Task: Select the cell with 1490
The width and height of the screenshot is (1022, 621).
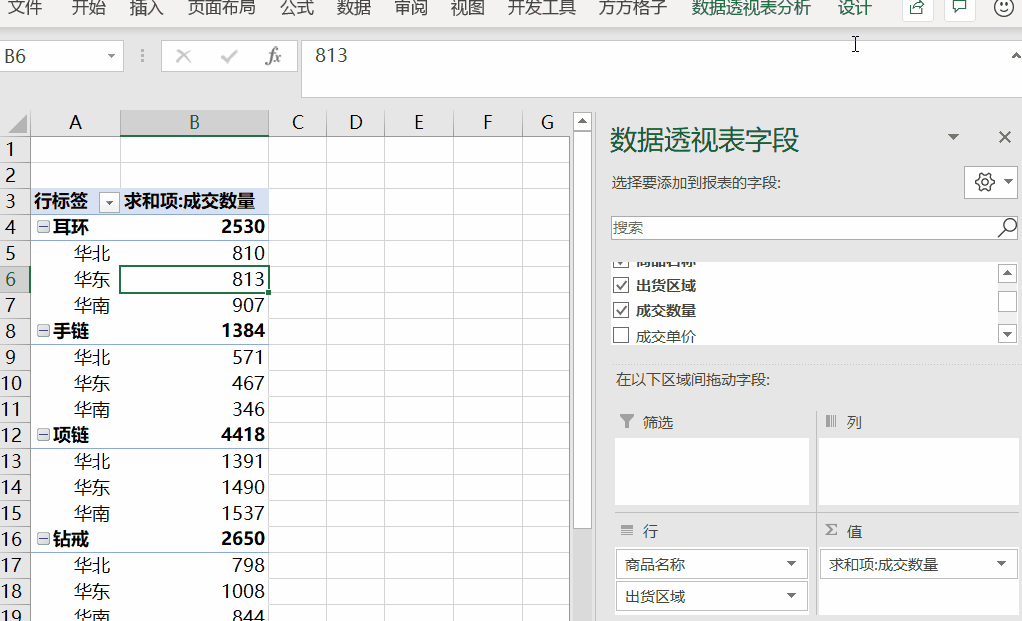Action: tap(194, 487)
